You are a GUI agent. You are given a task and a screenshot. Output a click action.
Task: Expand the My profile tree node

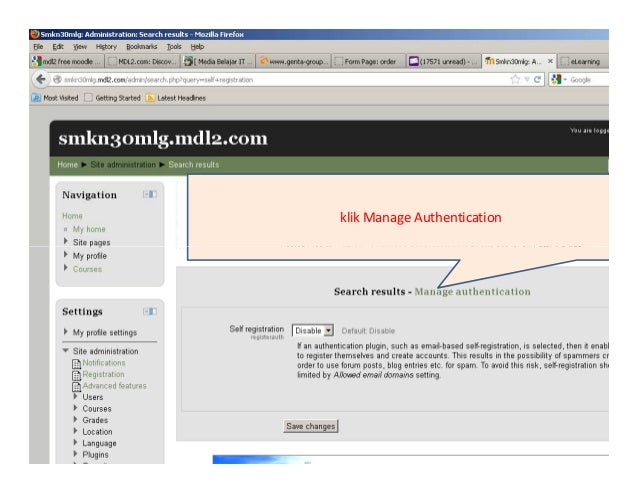click(x=66, y=255)
